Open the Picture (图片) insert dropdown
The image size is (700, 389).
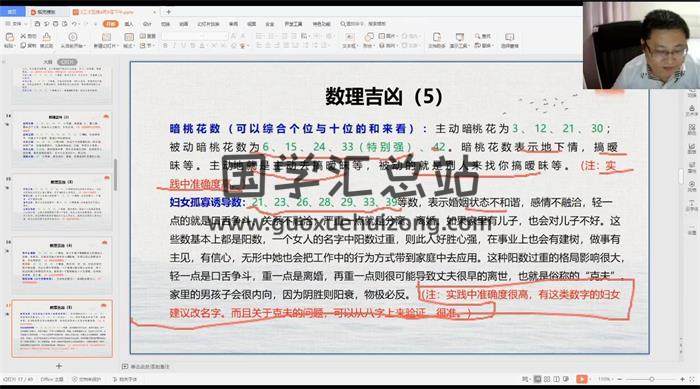coord(388,36)
